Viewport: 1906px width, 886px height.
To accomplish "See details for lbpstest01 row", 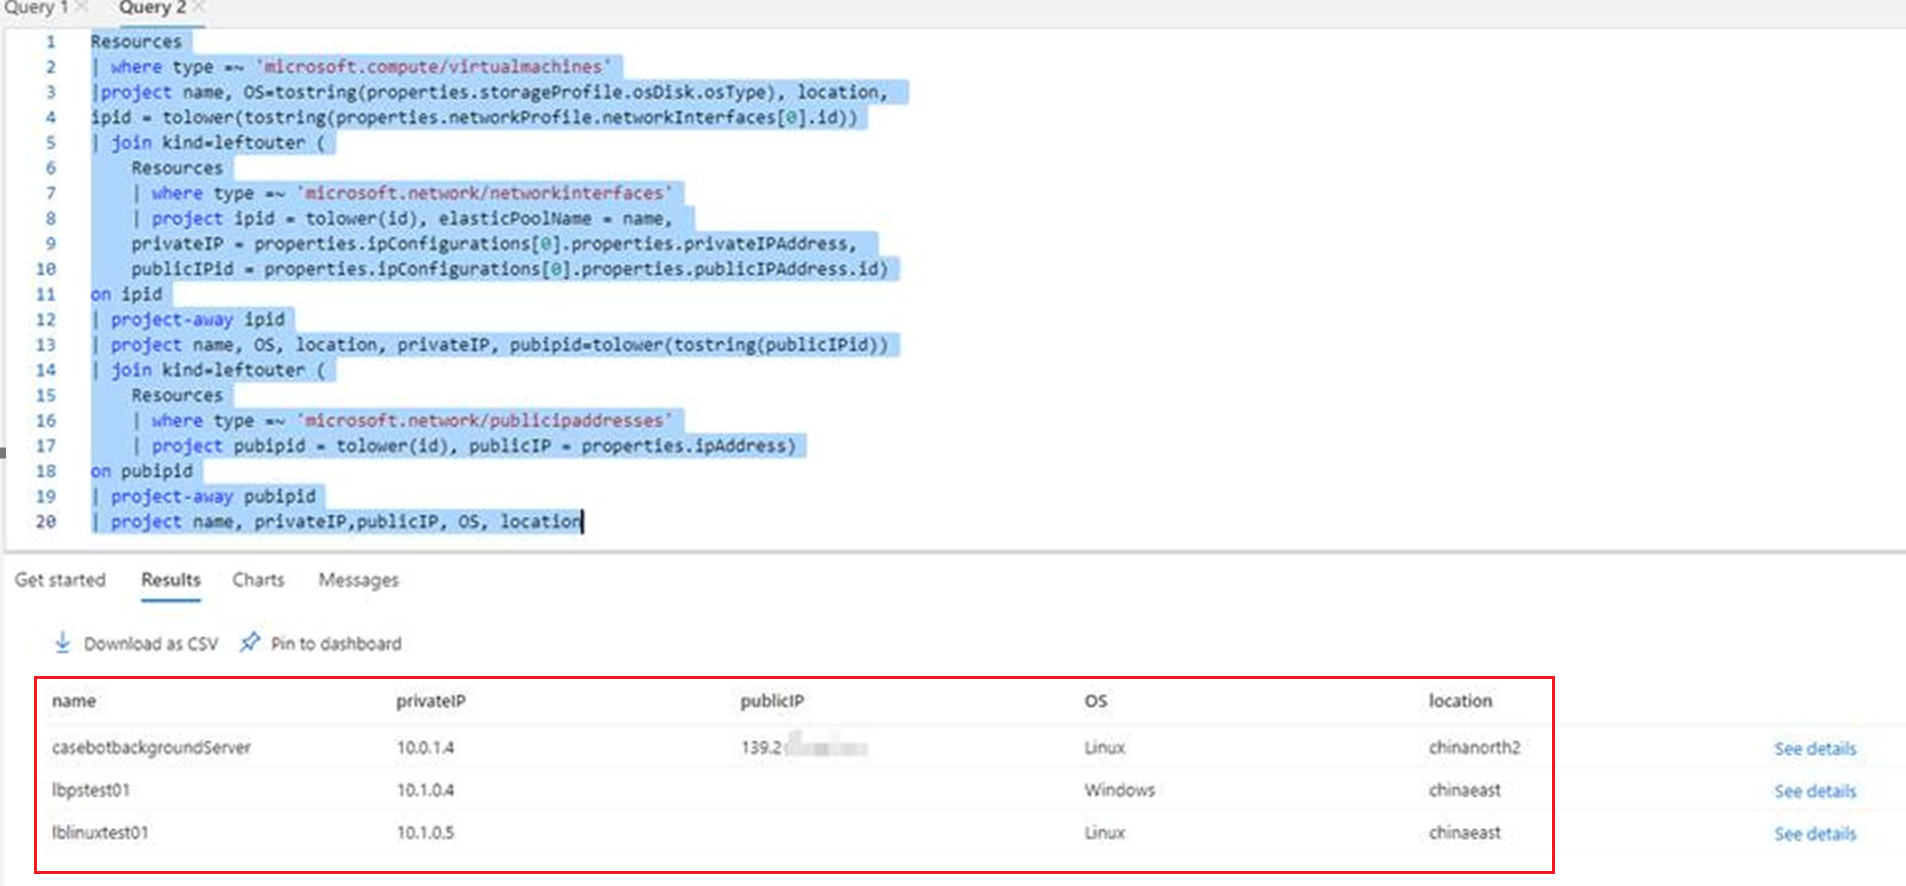I will 1814,791.
